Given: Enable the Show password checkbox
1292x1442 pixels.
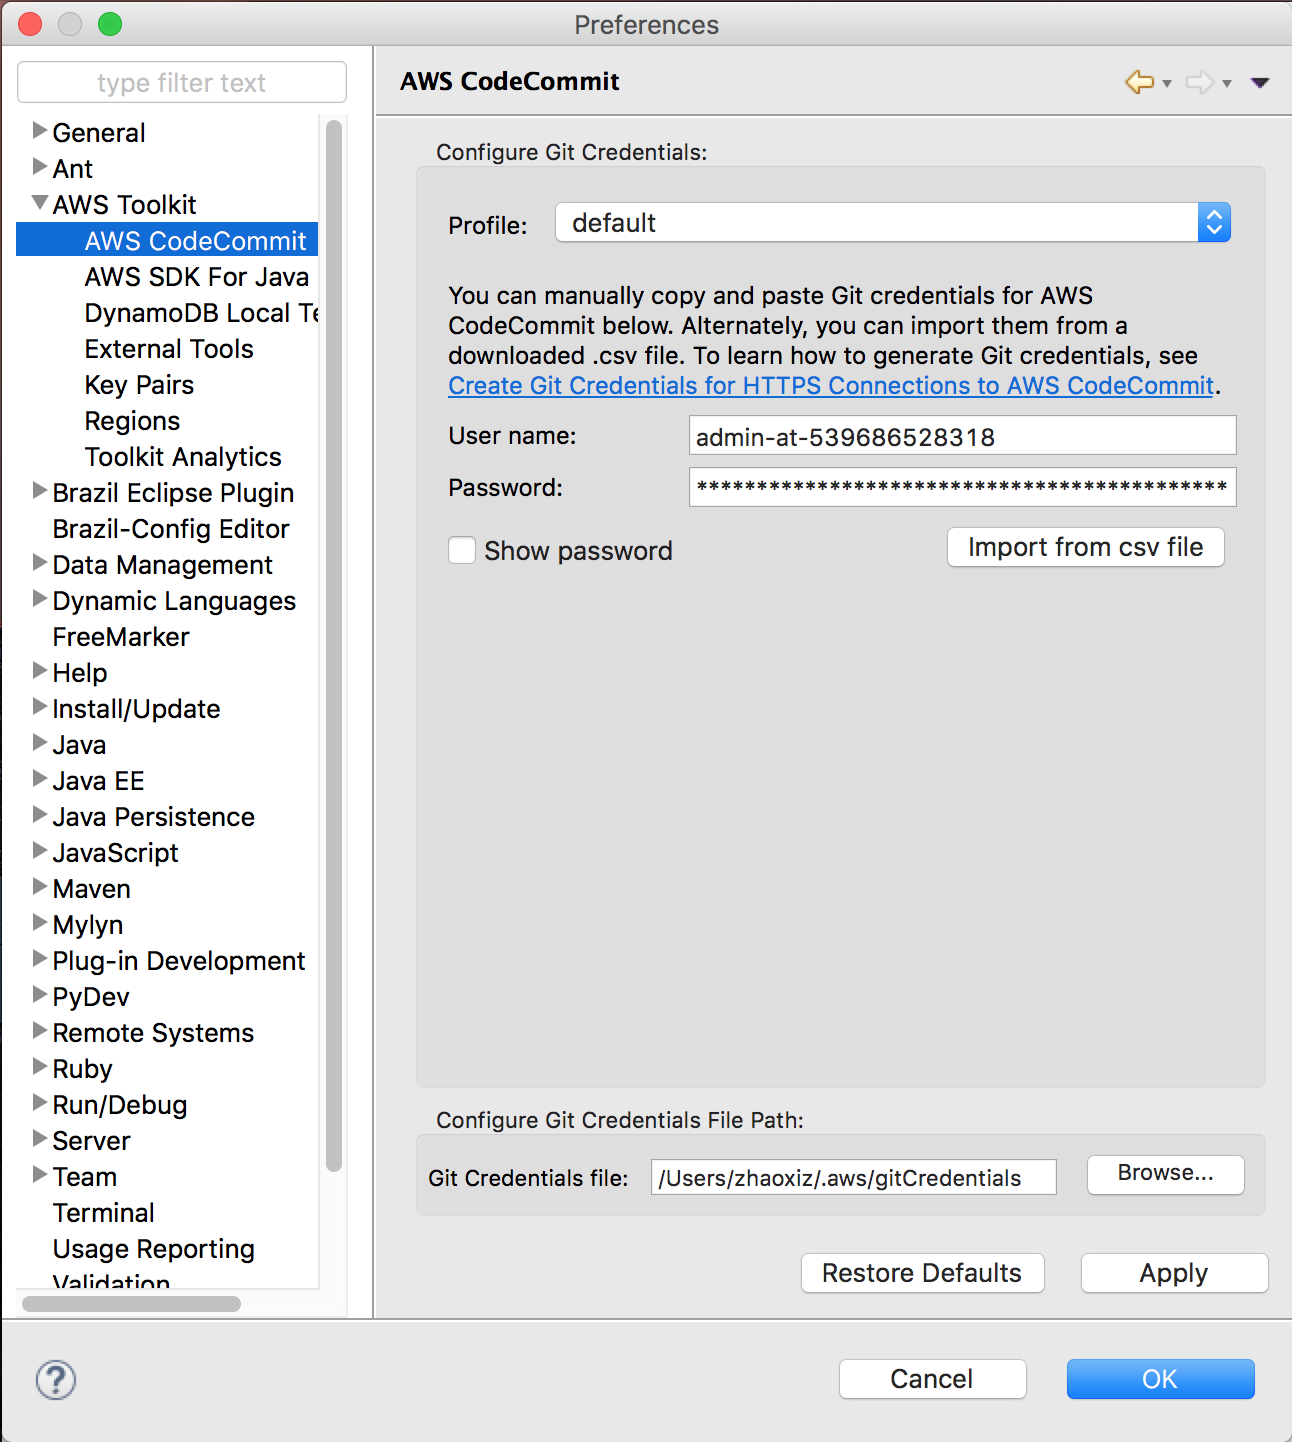Looking at the screenshot, I should tap(461, 550).
